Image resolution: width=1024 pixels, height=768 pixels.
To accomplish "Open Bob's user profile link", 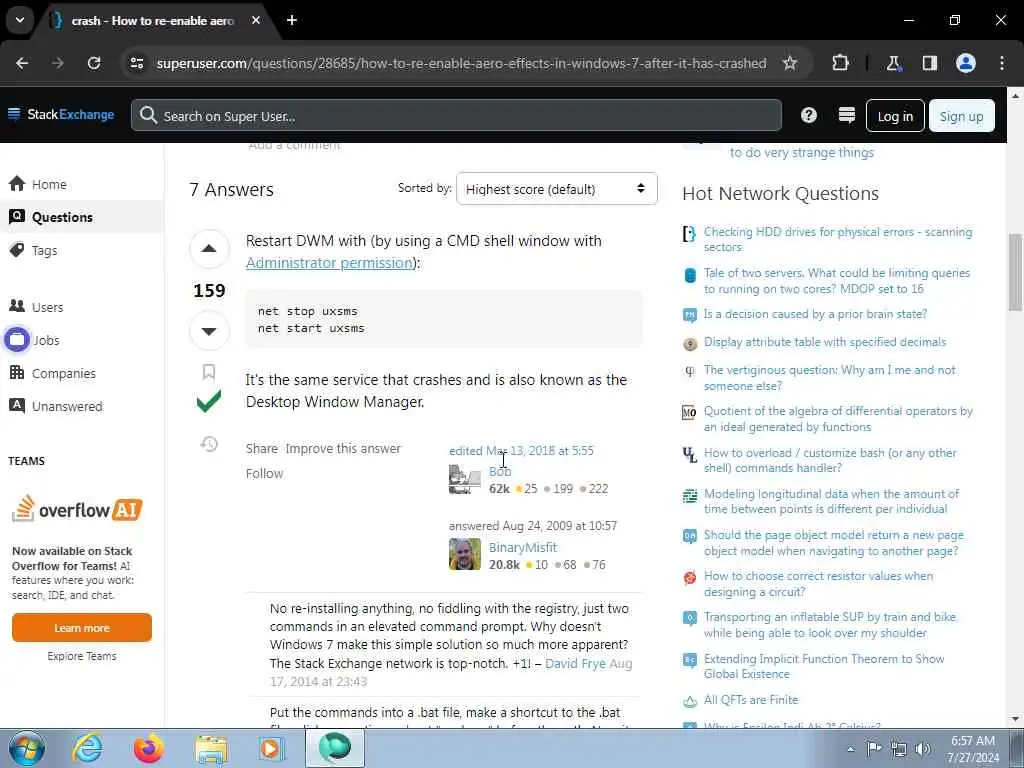I will 500,472.
